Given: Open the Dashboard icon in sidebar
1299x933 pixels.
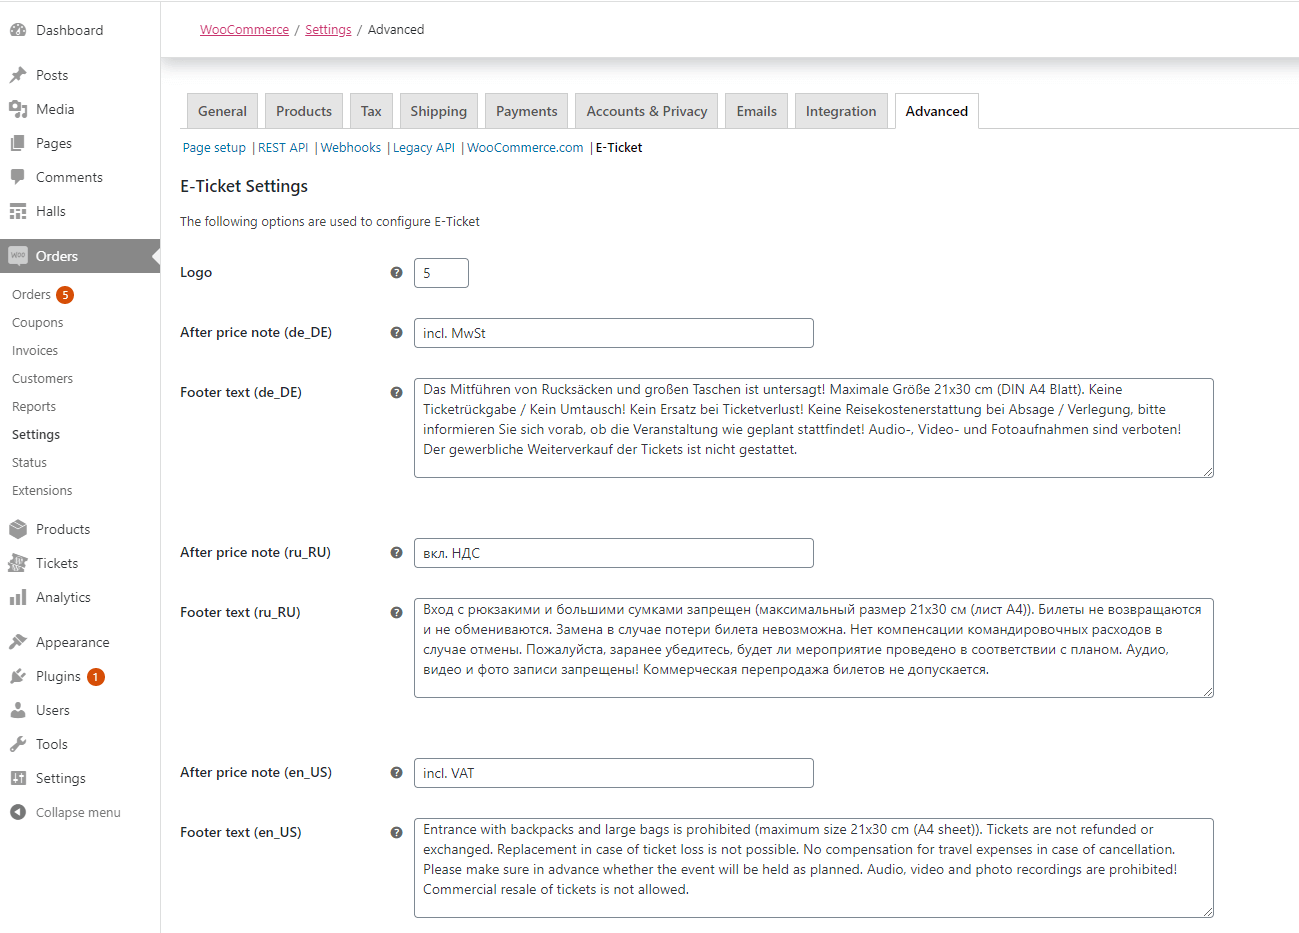Looking at the screenshot, I should point(18,30).
